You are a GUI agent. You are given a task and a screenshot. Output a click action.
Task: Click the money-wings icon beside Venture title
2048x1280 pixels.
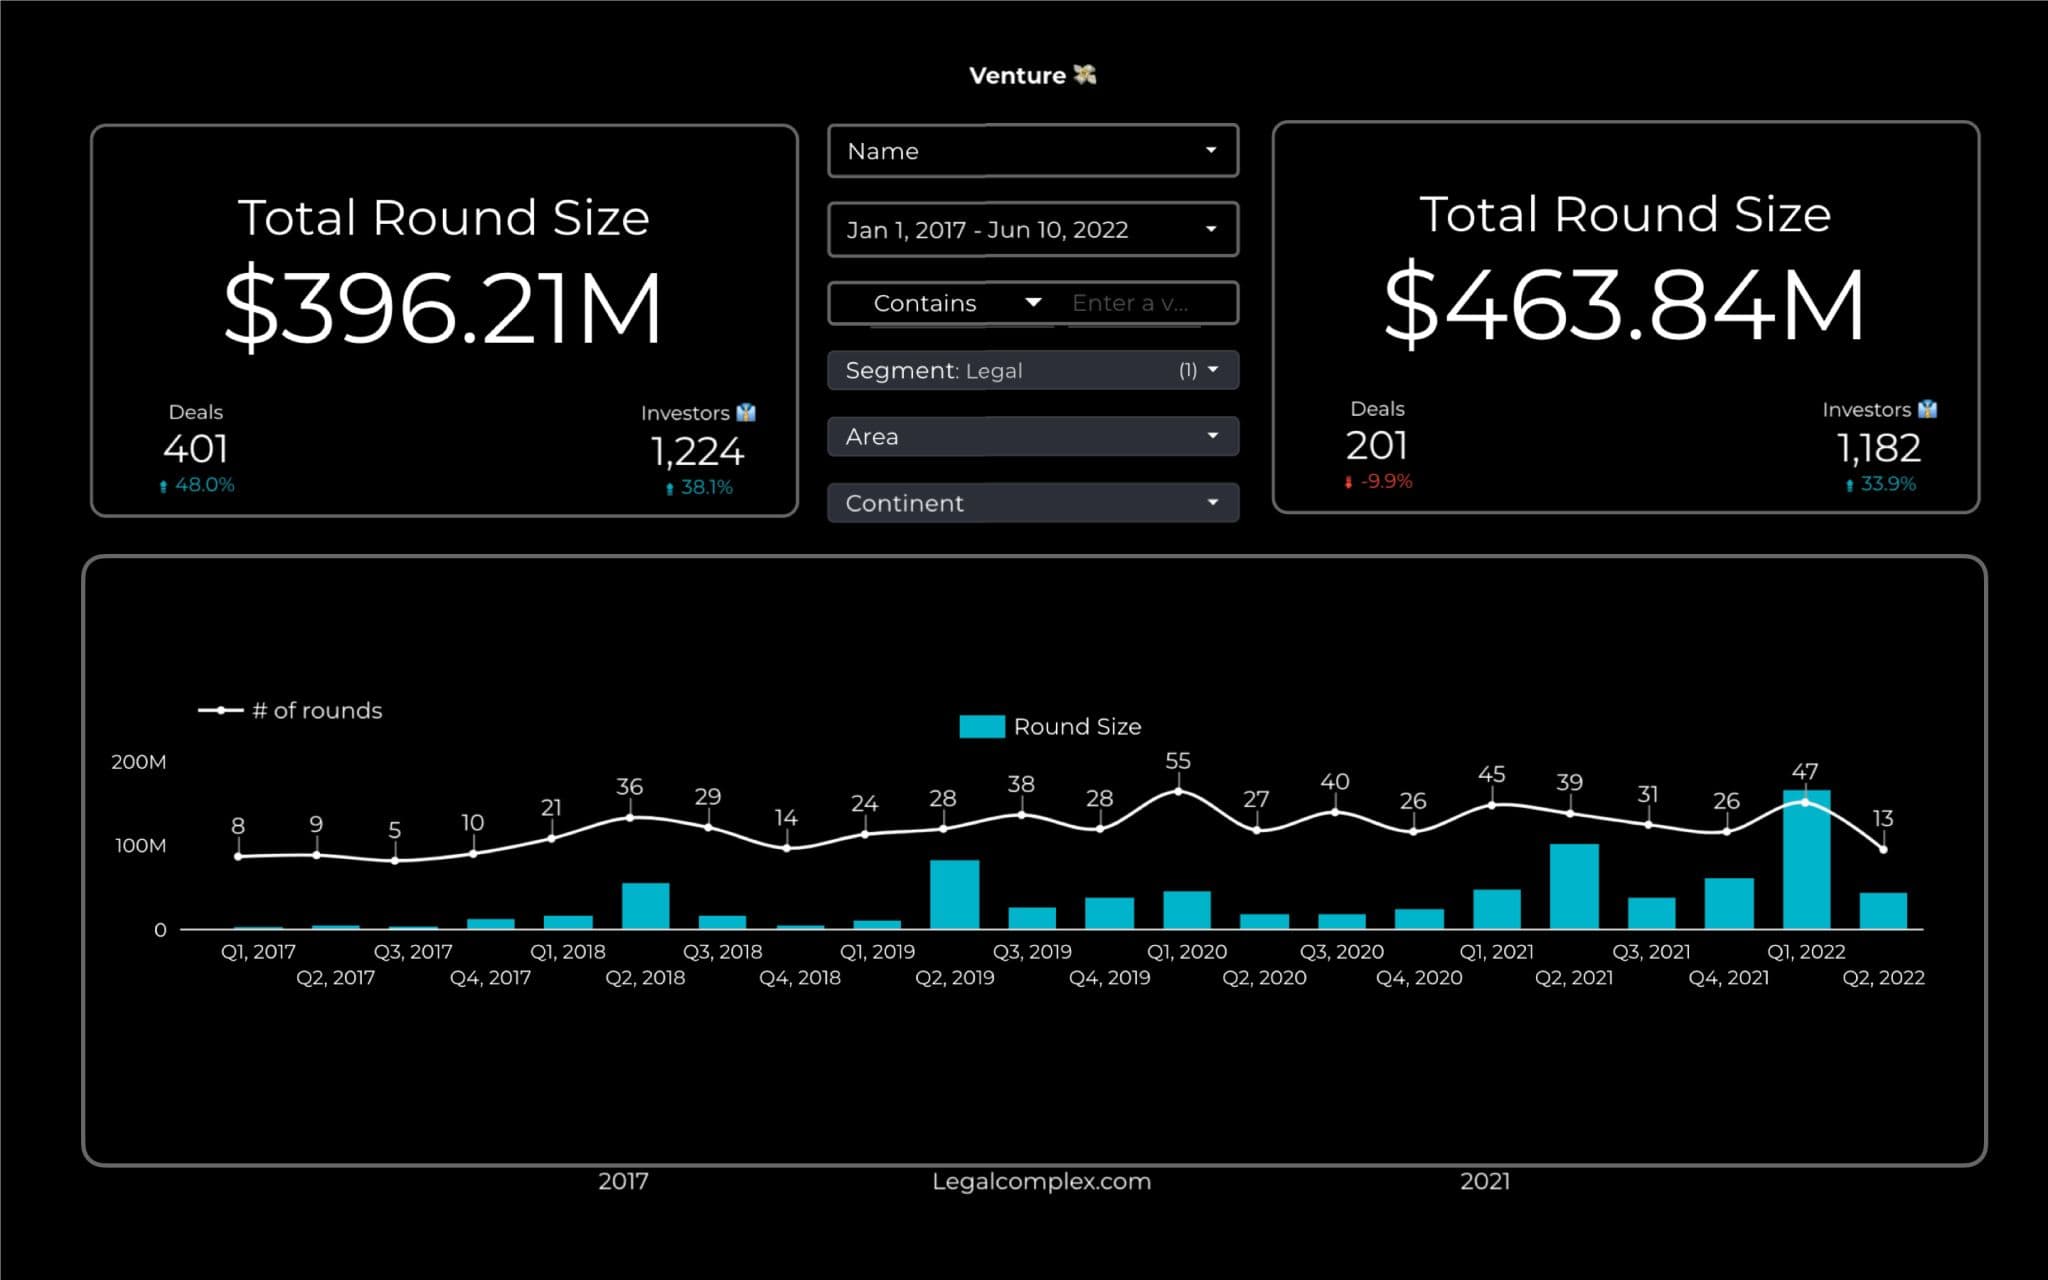(1085, 75)
